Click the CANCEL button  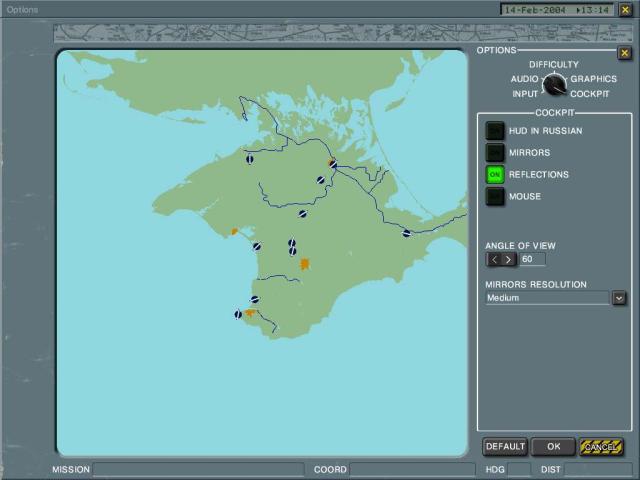pyautogui.click(x=601, y=447)
